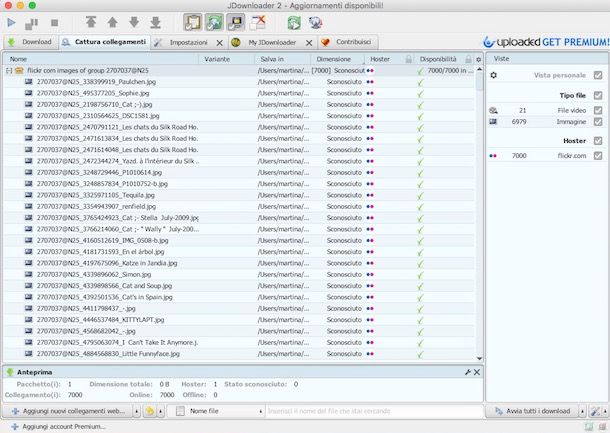Open the Viste panel settings gear
This screenshot has height=433, width=610.
pyautogui.click(x=494, y=75)
